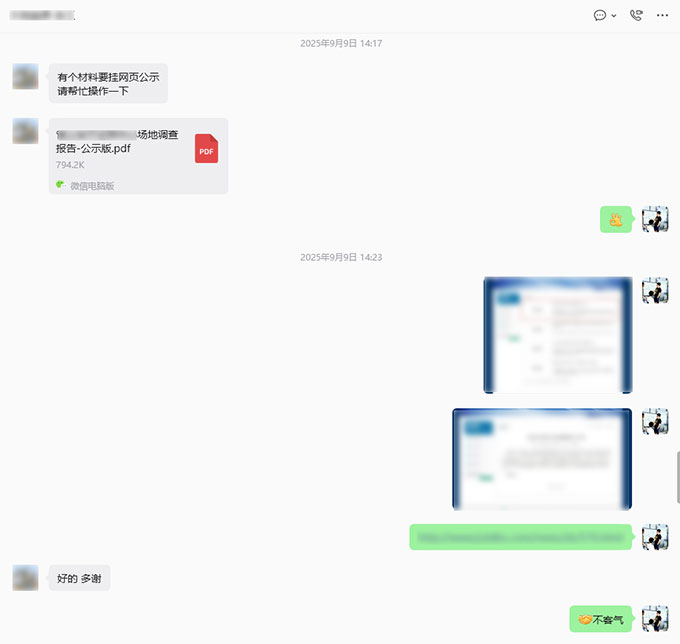680x644 pixels.
Task: Click the contact avatar beside 好的 多谢
Action: (25, 578)
